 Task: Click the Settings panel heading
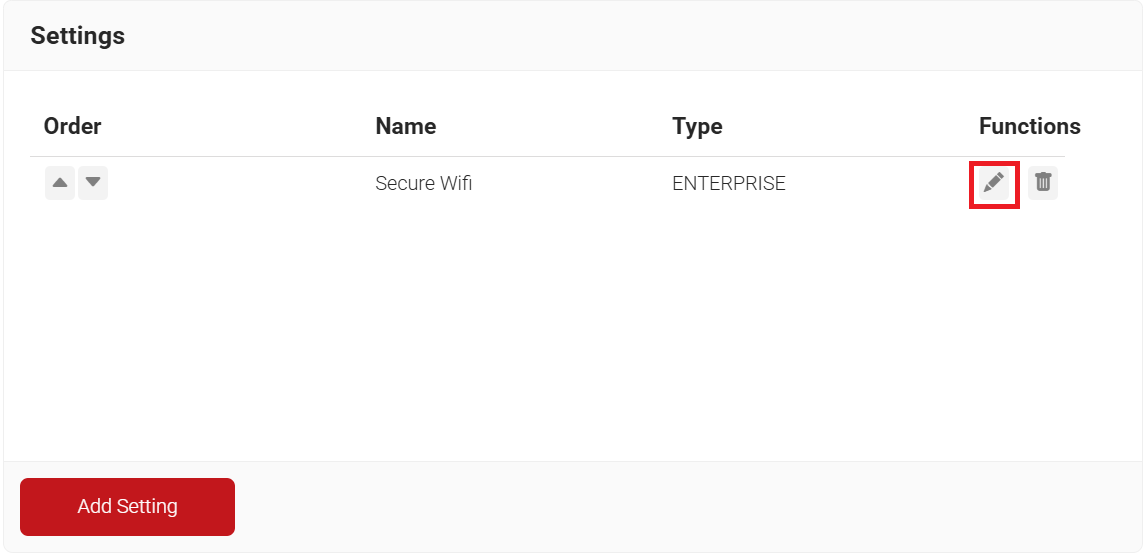(x=78, y=36)
